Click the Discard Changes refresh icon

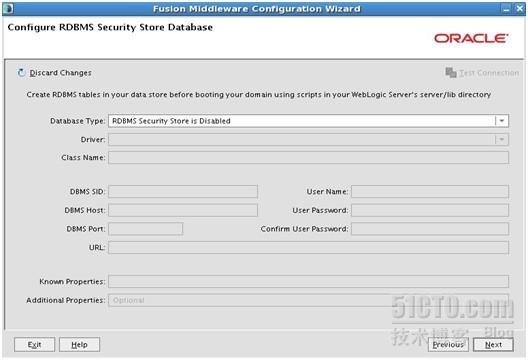tap(21, 73)
